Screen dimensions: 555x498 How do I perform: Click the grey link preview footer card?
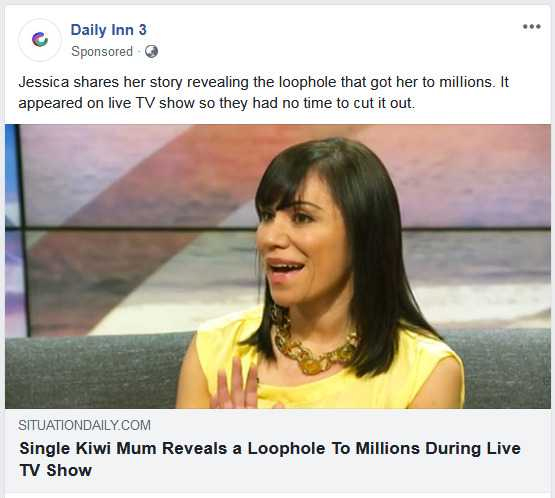coord(278,450)
